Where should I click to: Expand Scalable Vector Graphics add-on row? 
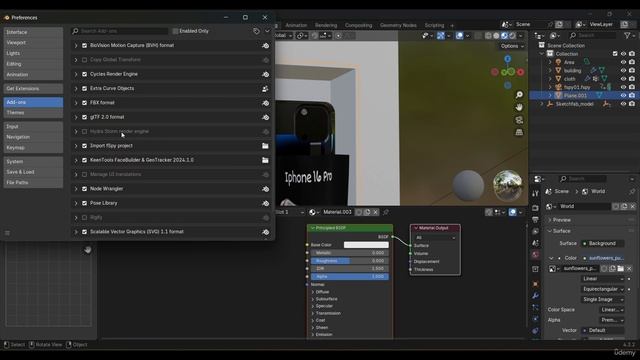click(76, 232)
